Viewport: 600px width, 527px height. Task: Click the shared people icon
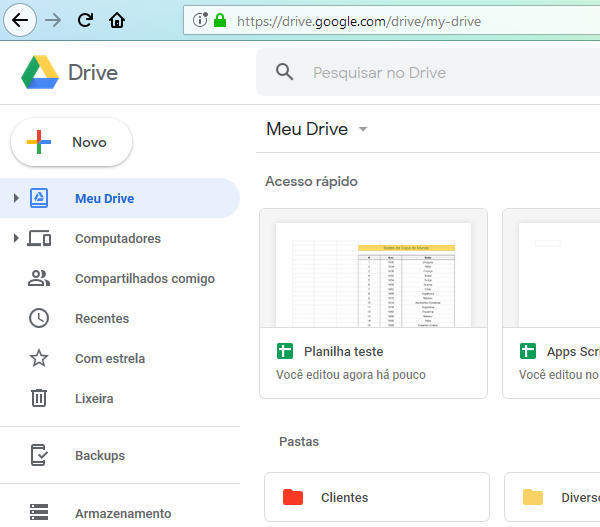(x=39, y=278)
